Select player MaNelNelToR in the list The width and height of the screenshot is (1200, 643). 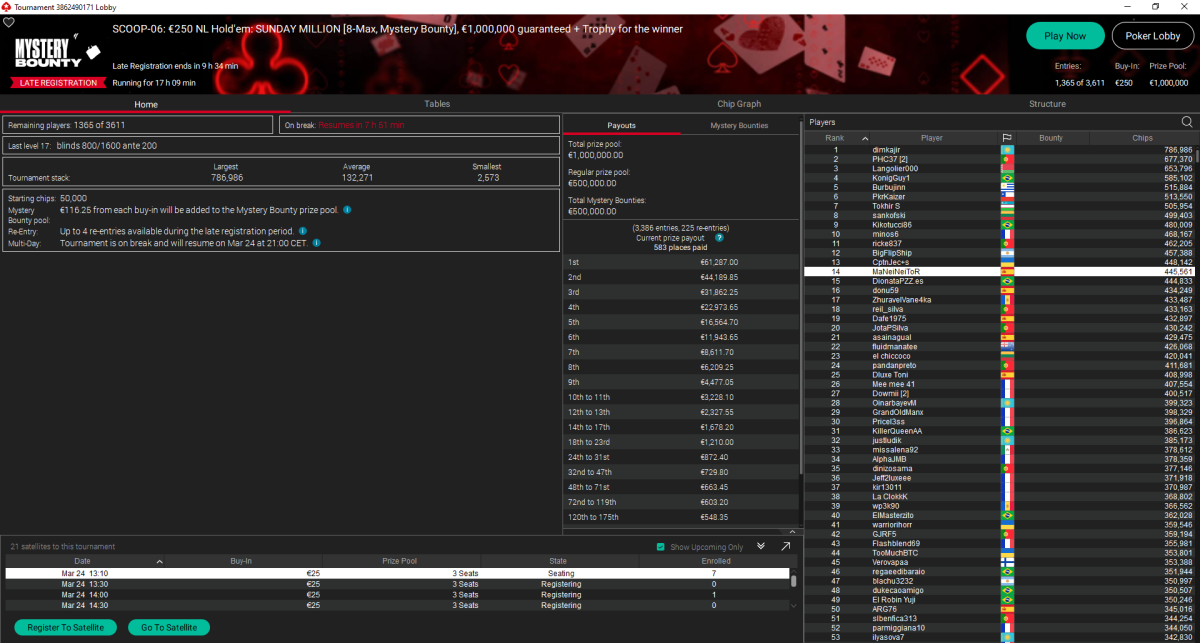pos(1000,272)
